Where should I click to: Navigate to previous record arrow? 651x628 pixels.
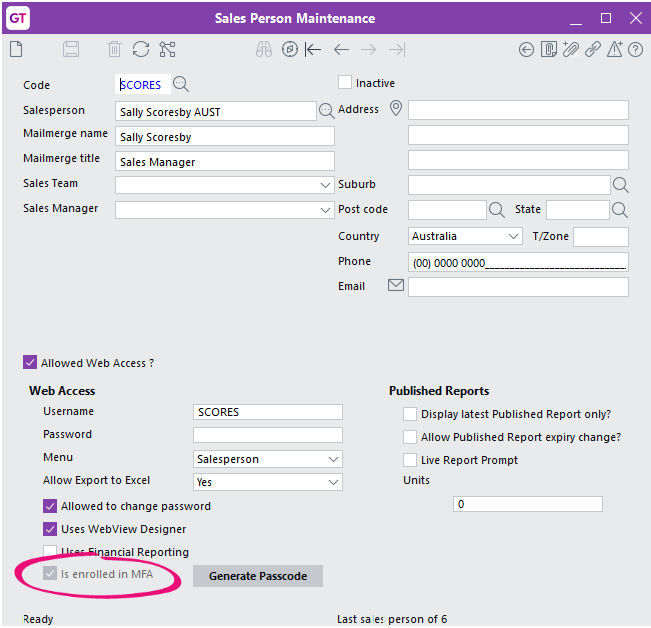[341, 50]
